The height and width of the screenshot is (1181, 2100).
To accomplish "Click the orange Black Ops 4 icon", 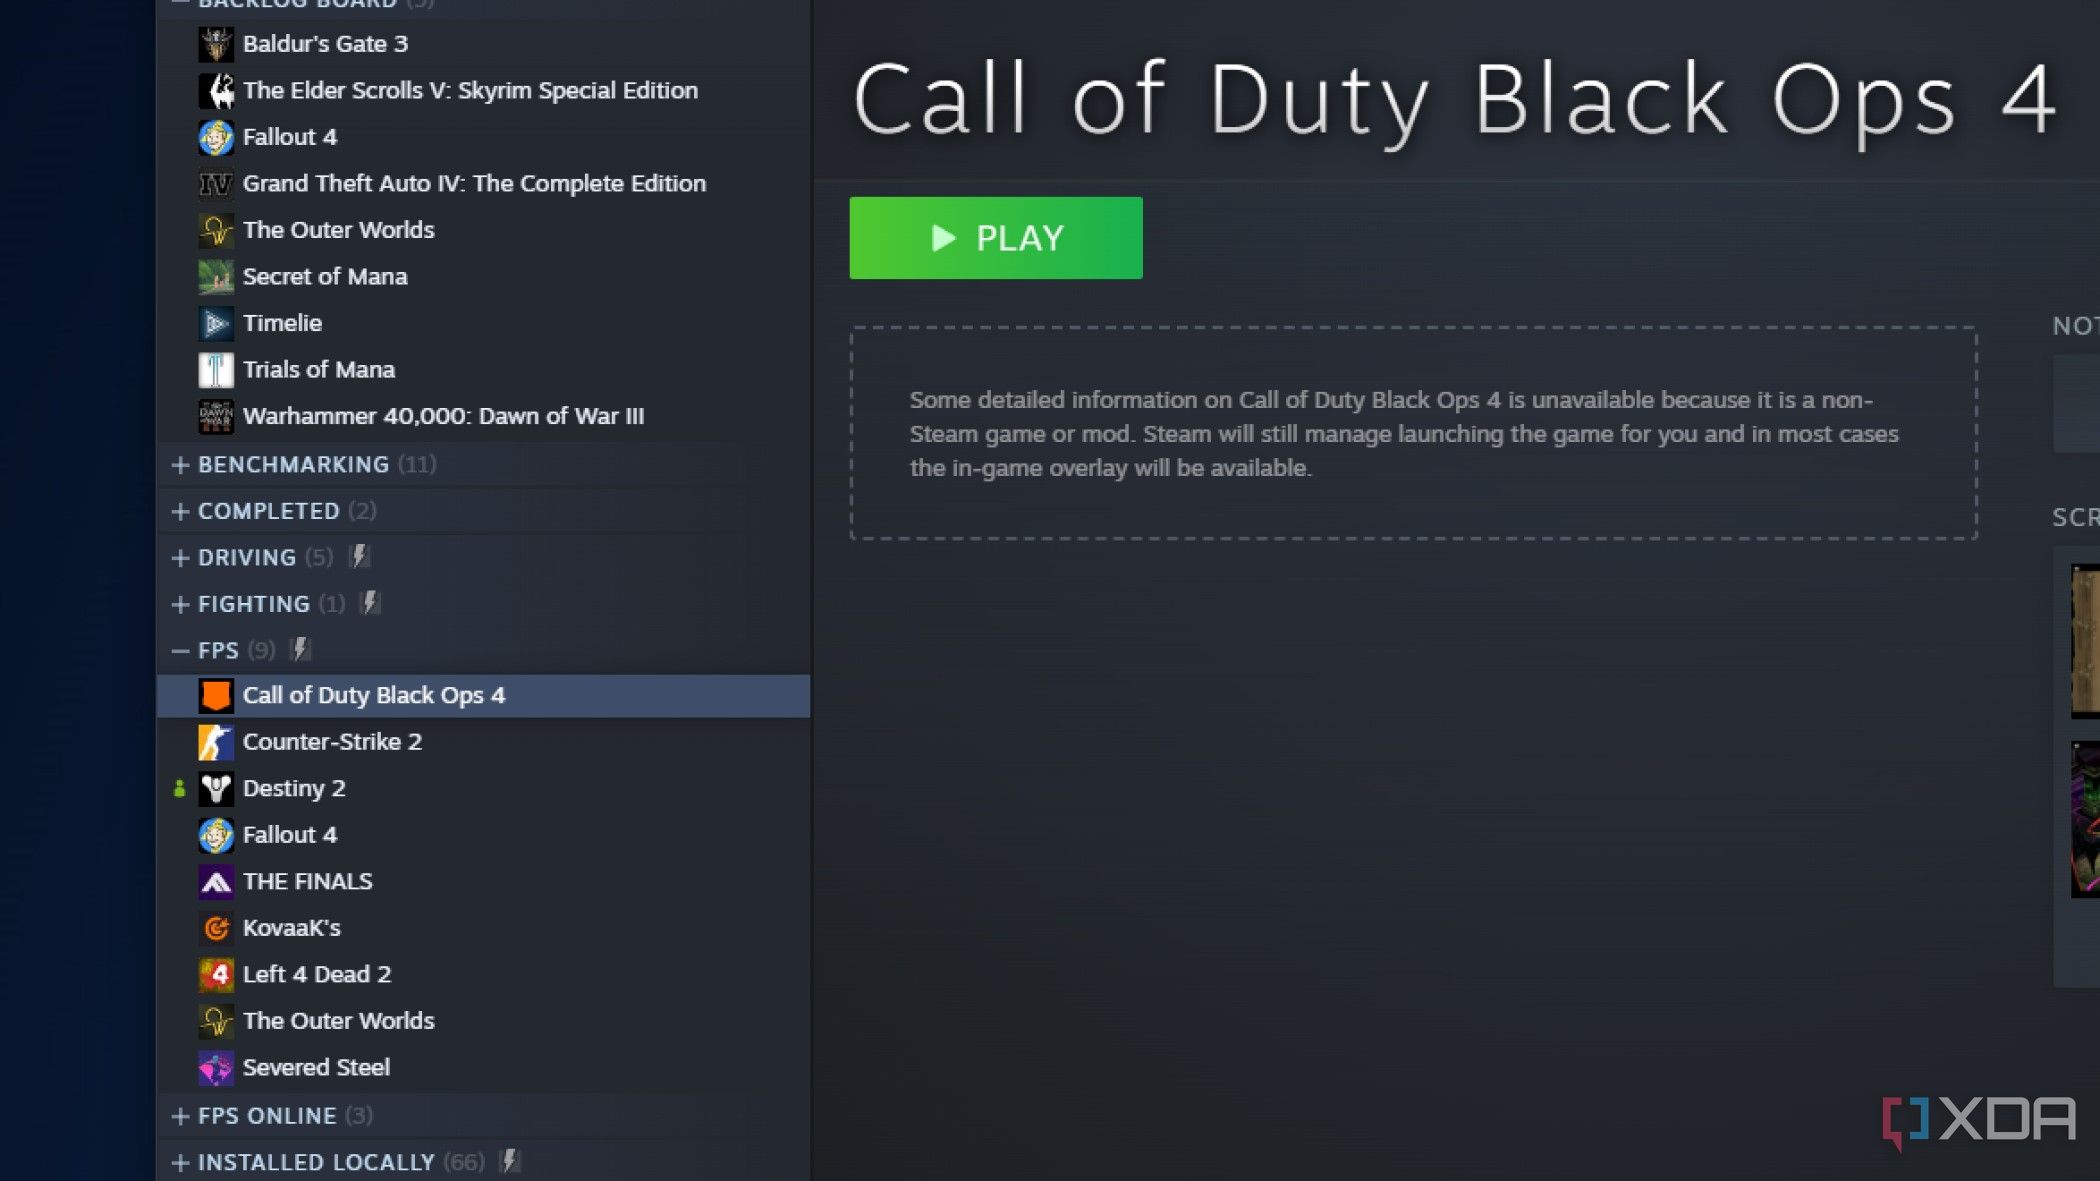I will [216, 695].
